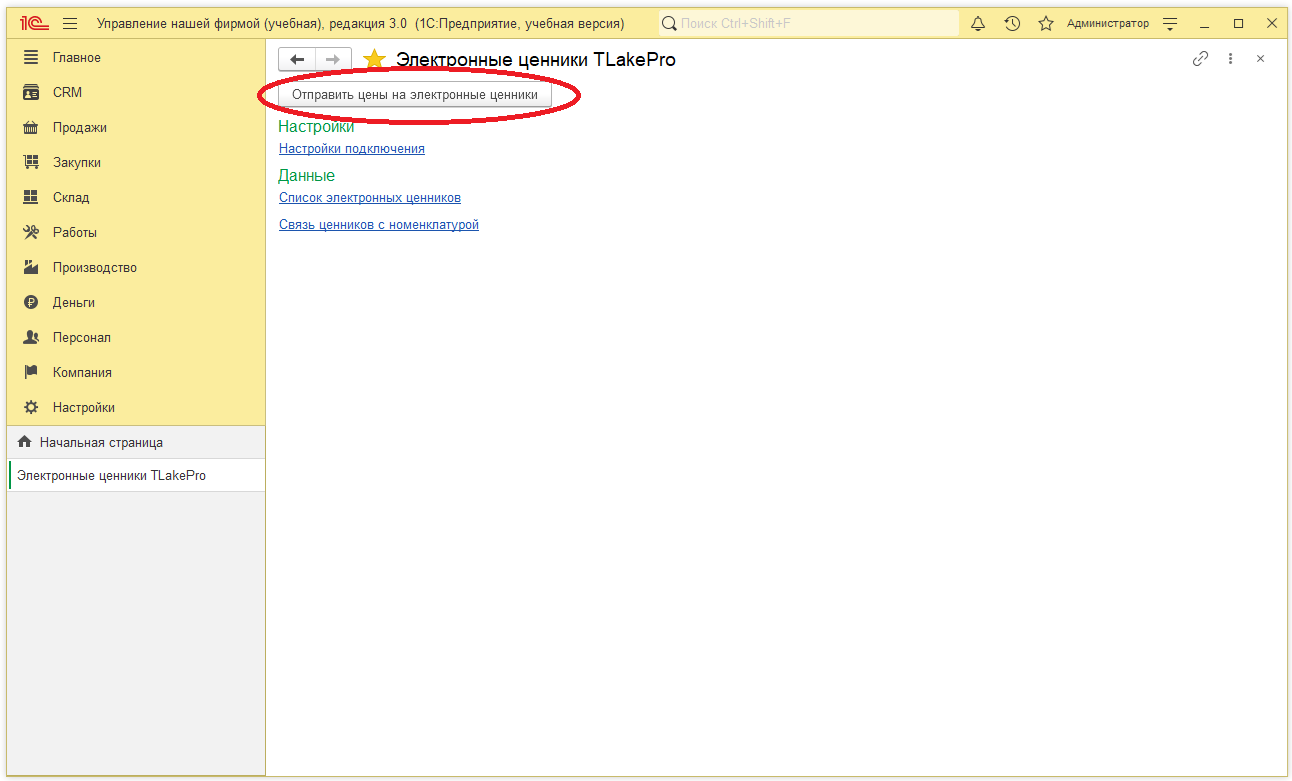
Task: Open the CRM section in sidebar
Action: pos(67,92)
